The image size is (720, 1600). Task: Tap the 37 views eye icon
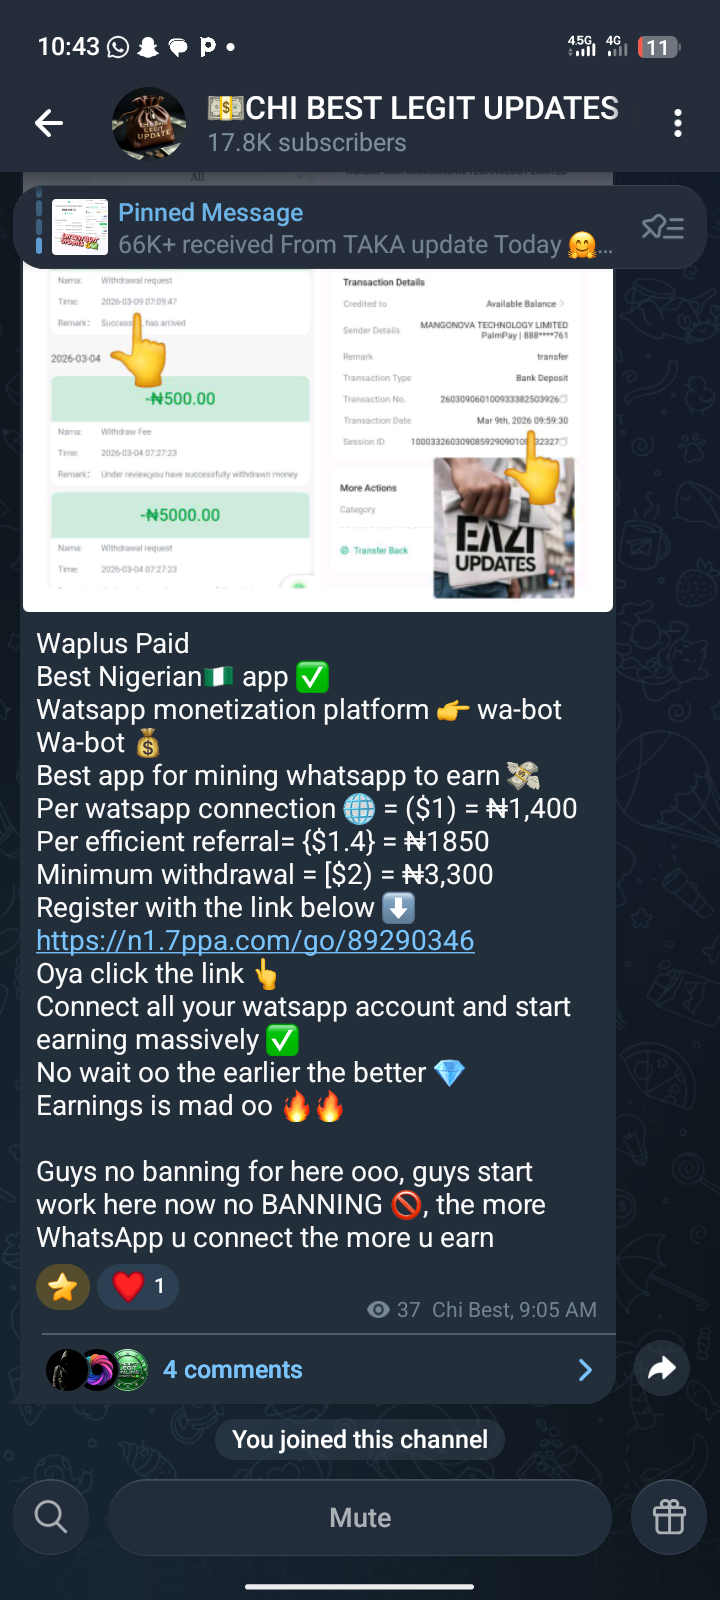[x=378, y=1310]
